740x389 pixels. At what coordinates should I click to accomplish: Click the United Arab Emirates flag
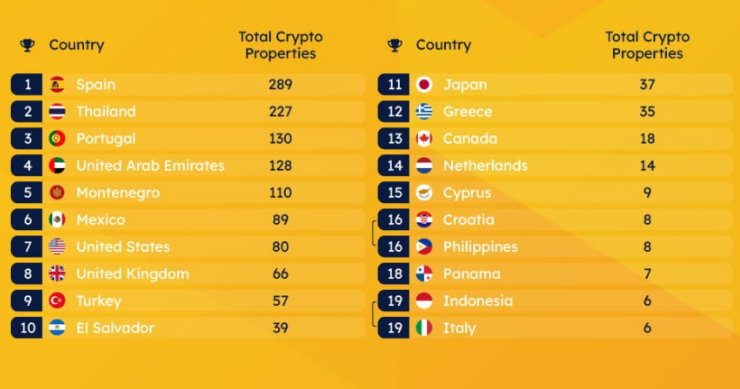[57, 166]
